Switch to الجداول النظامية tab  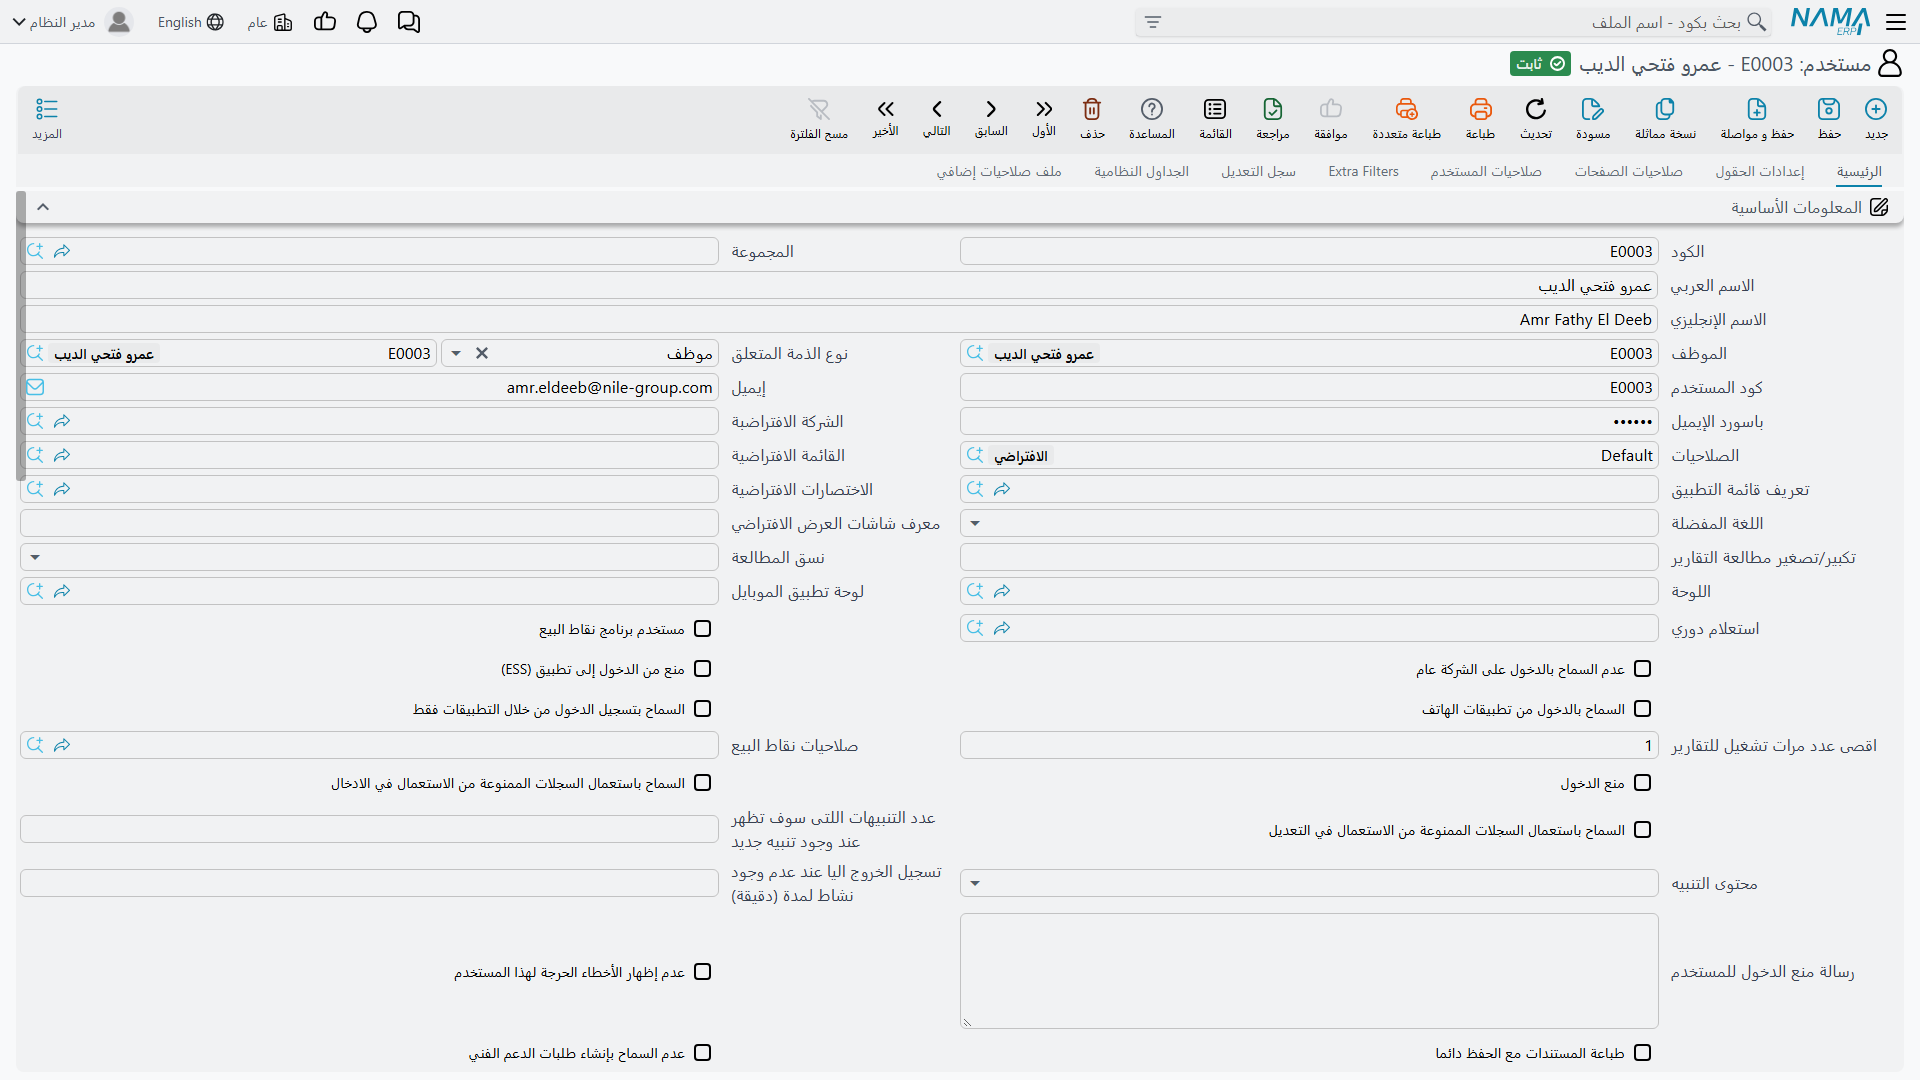coord(1142,171)
